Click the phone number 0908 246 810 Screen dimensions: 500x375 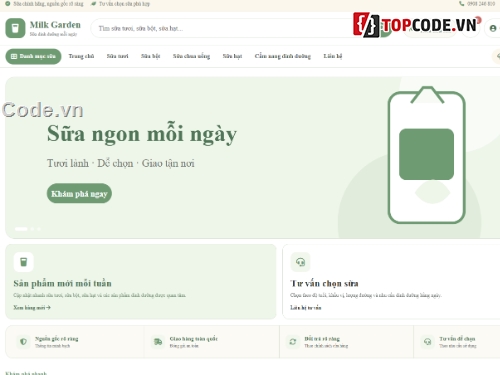click(481, 4)
